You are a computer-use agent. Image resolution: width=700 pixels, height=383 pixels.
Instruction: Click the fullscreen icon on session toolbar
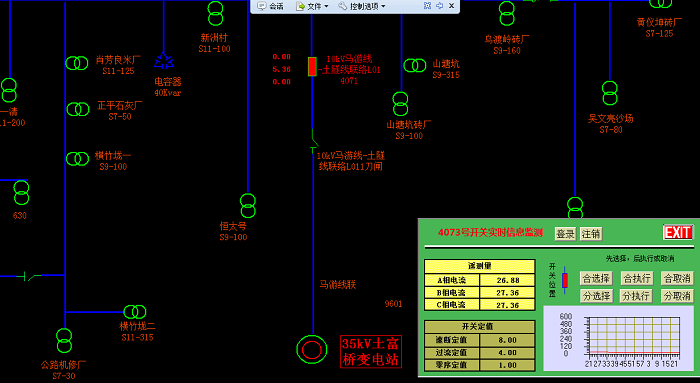[427, 6]
